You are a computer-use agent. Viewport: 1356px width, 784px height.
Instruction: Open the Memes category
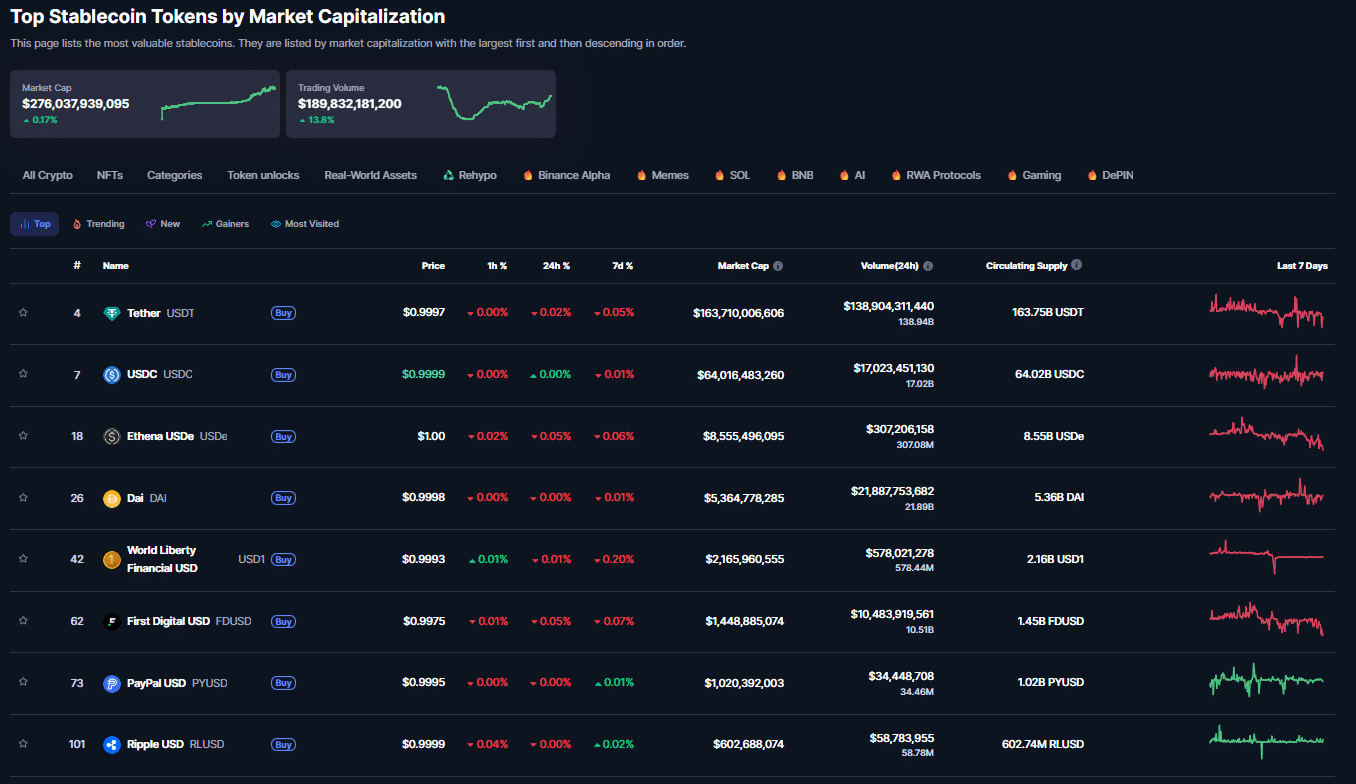(x=662, y=175)
